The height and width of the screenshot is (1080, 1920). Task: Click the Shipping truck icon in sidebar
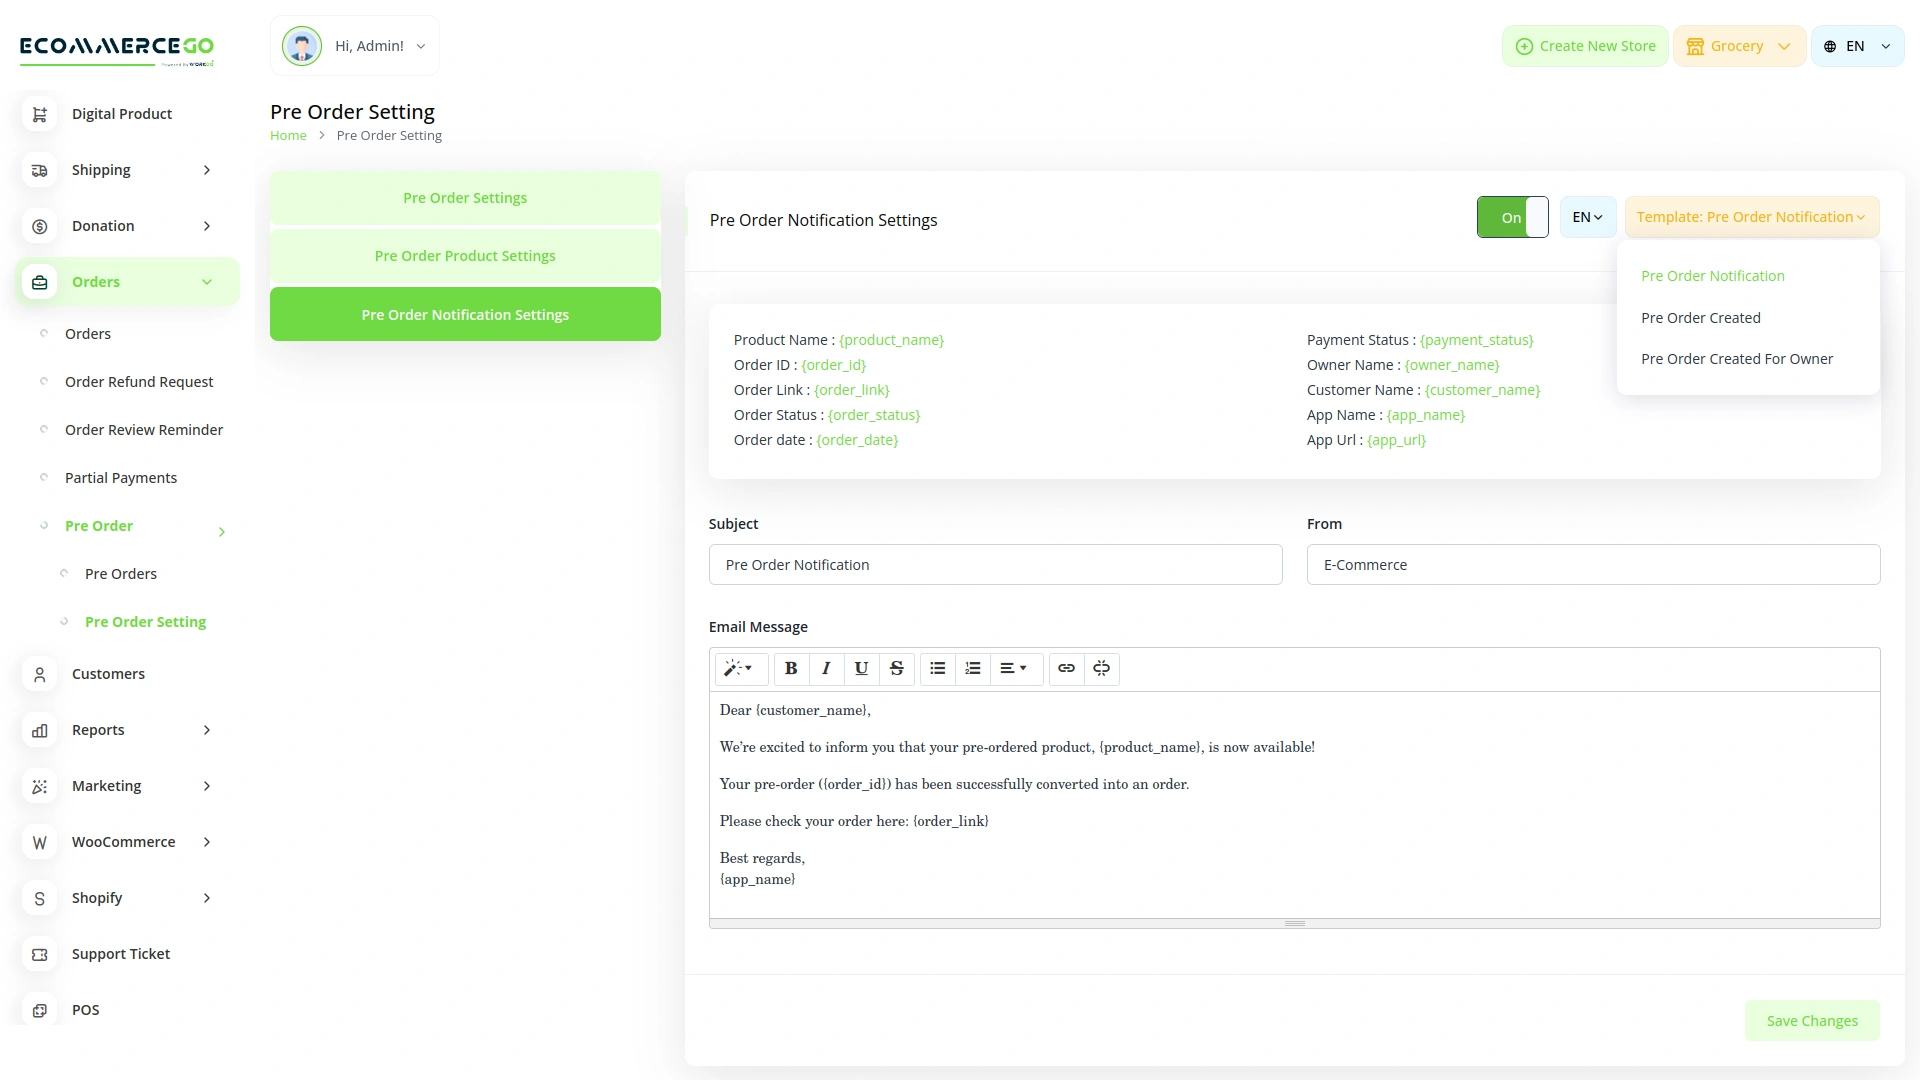(39, 170)
